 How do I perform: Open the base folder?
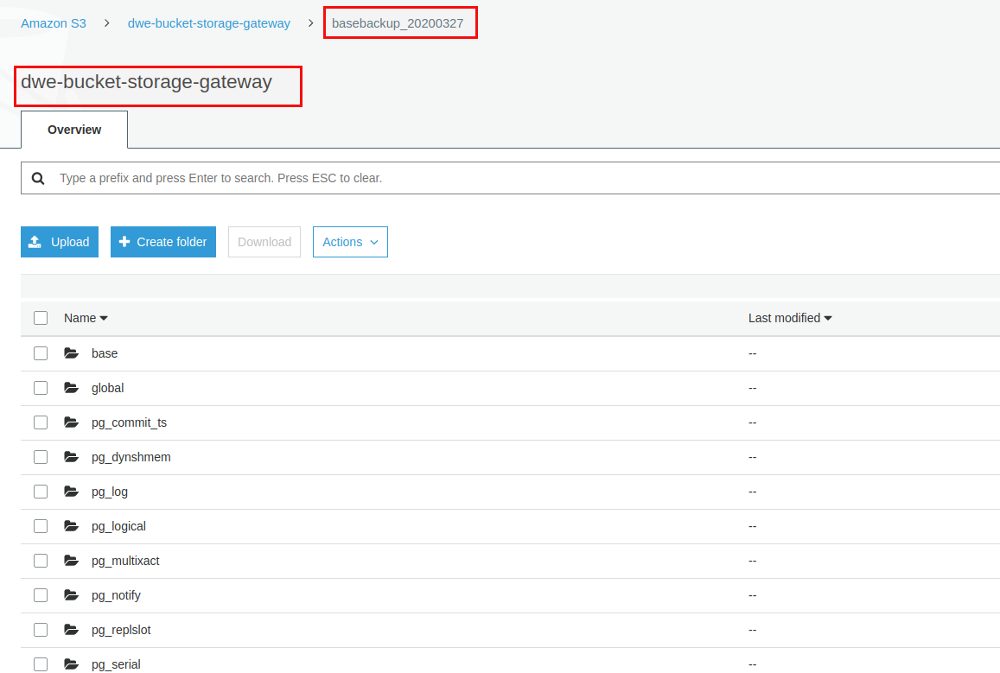pyautogui.click(x=105, y=353)
